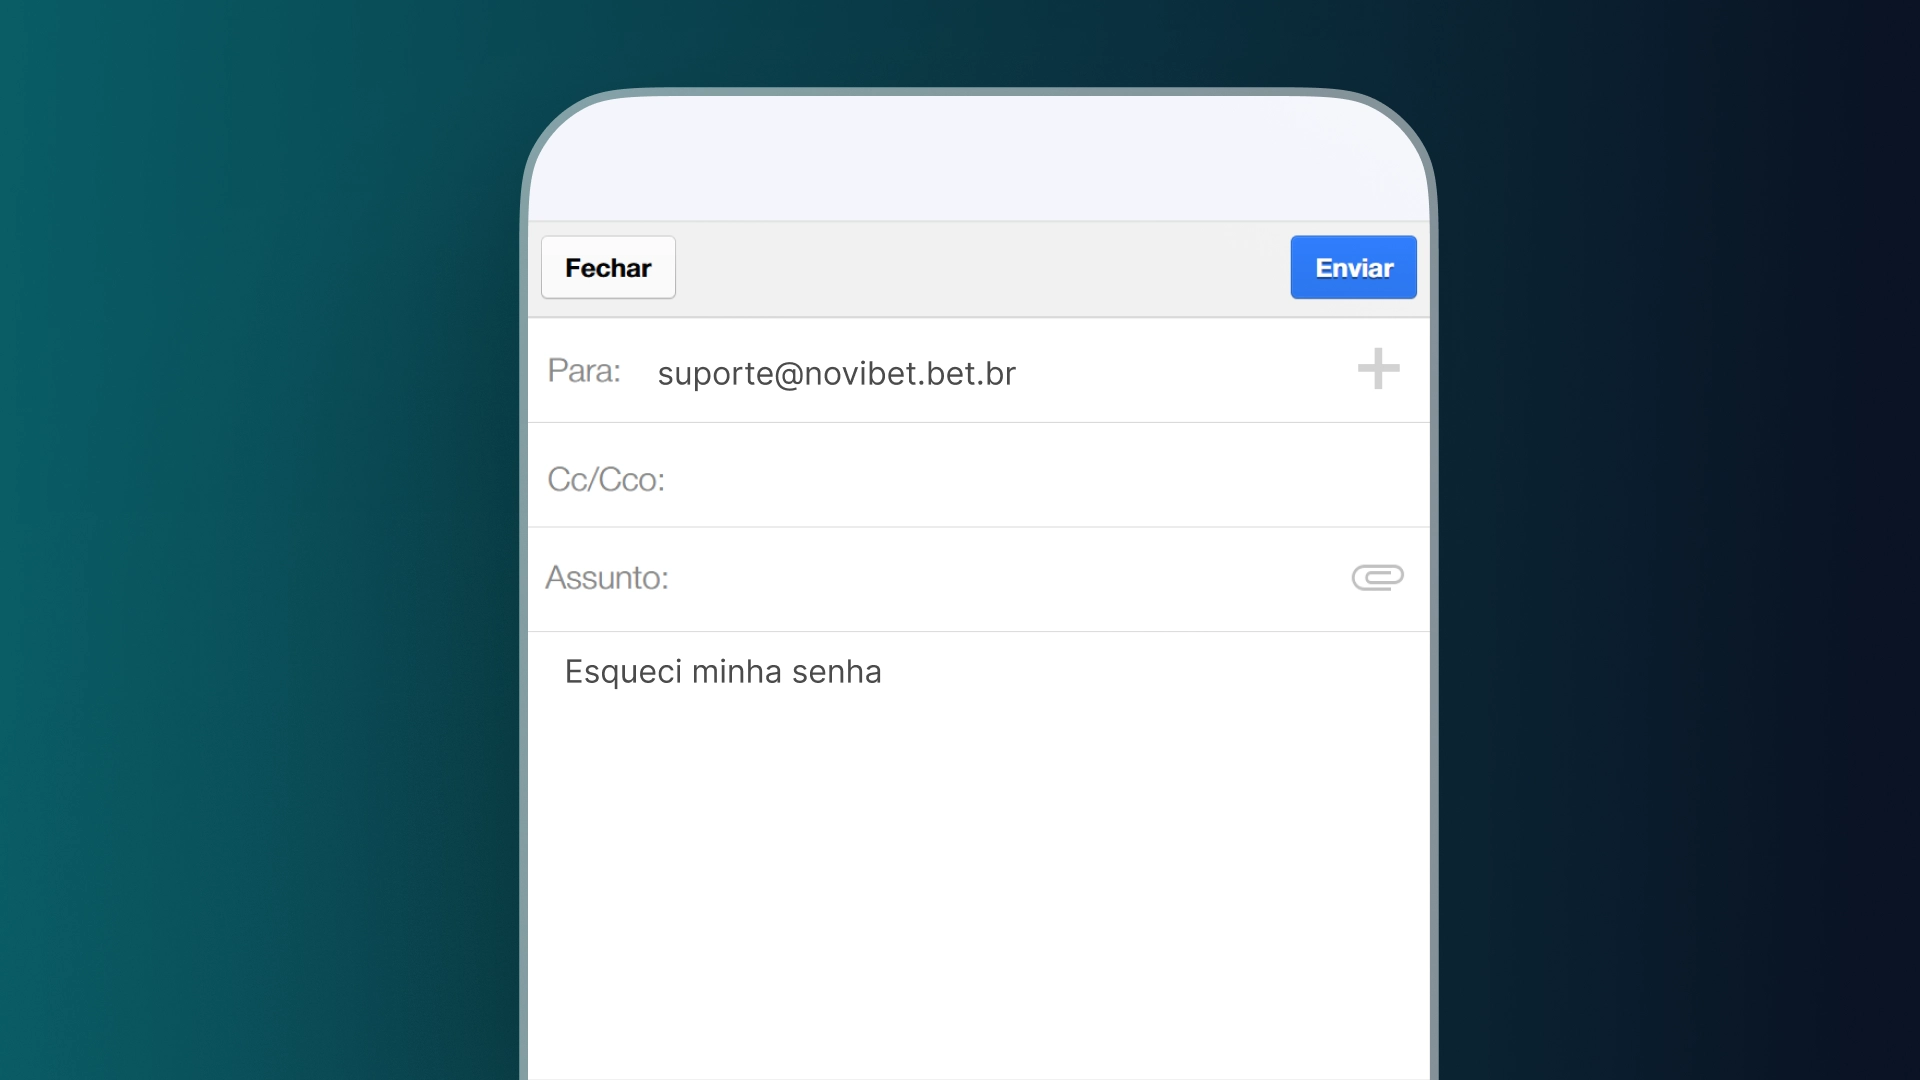Click blank Para field space after the address

click(x=1180, y=373)
